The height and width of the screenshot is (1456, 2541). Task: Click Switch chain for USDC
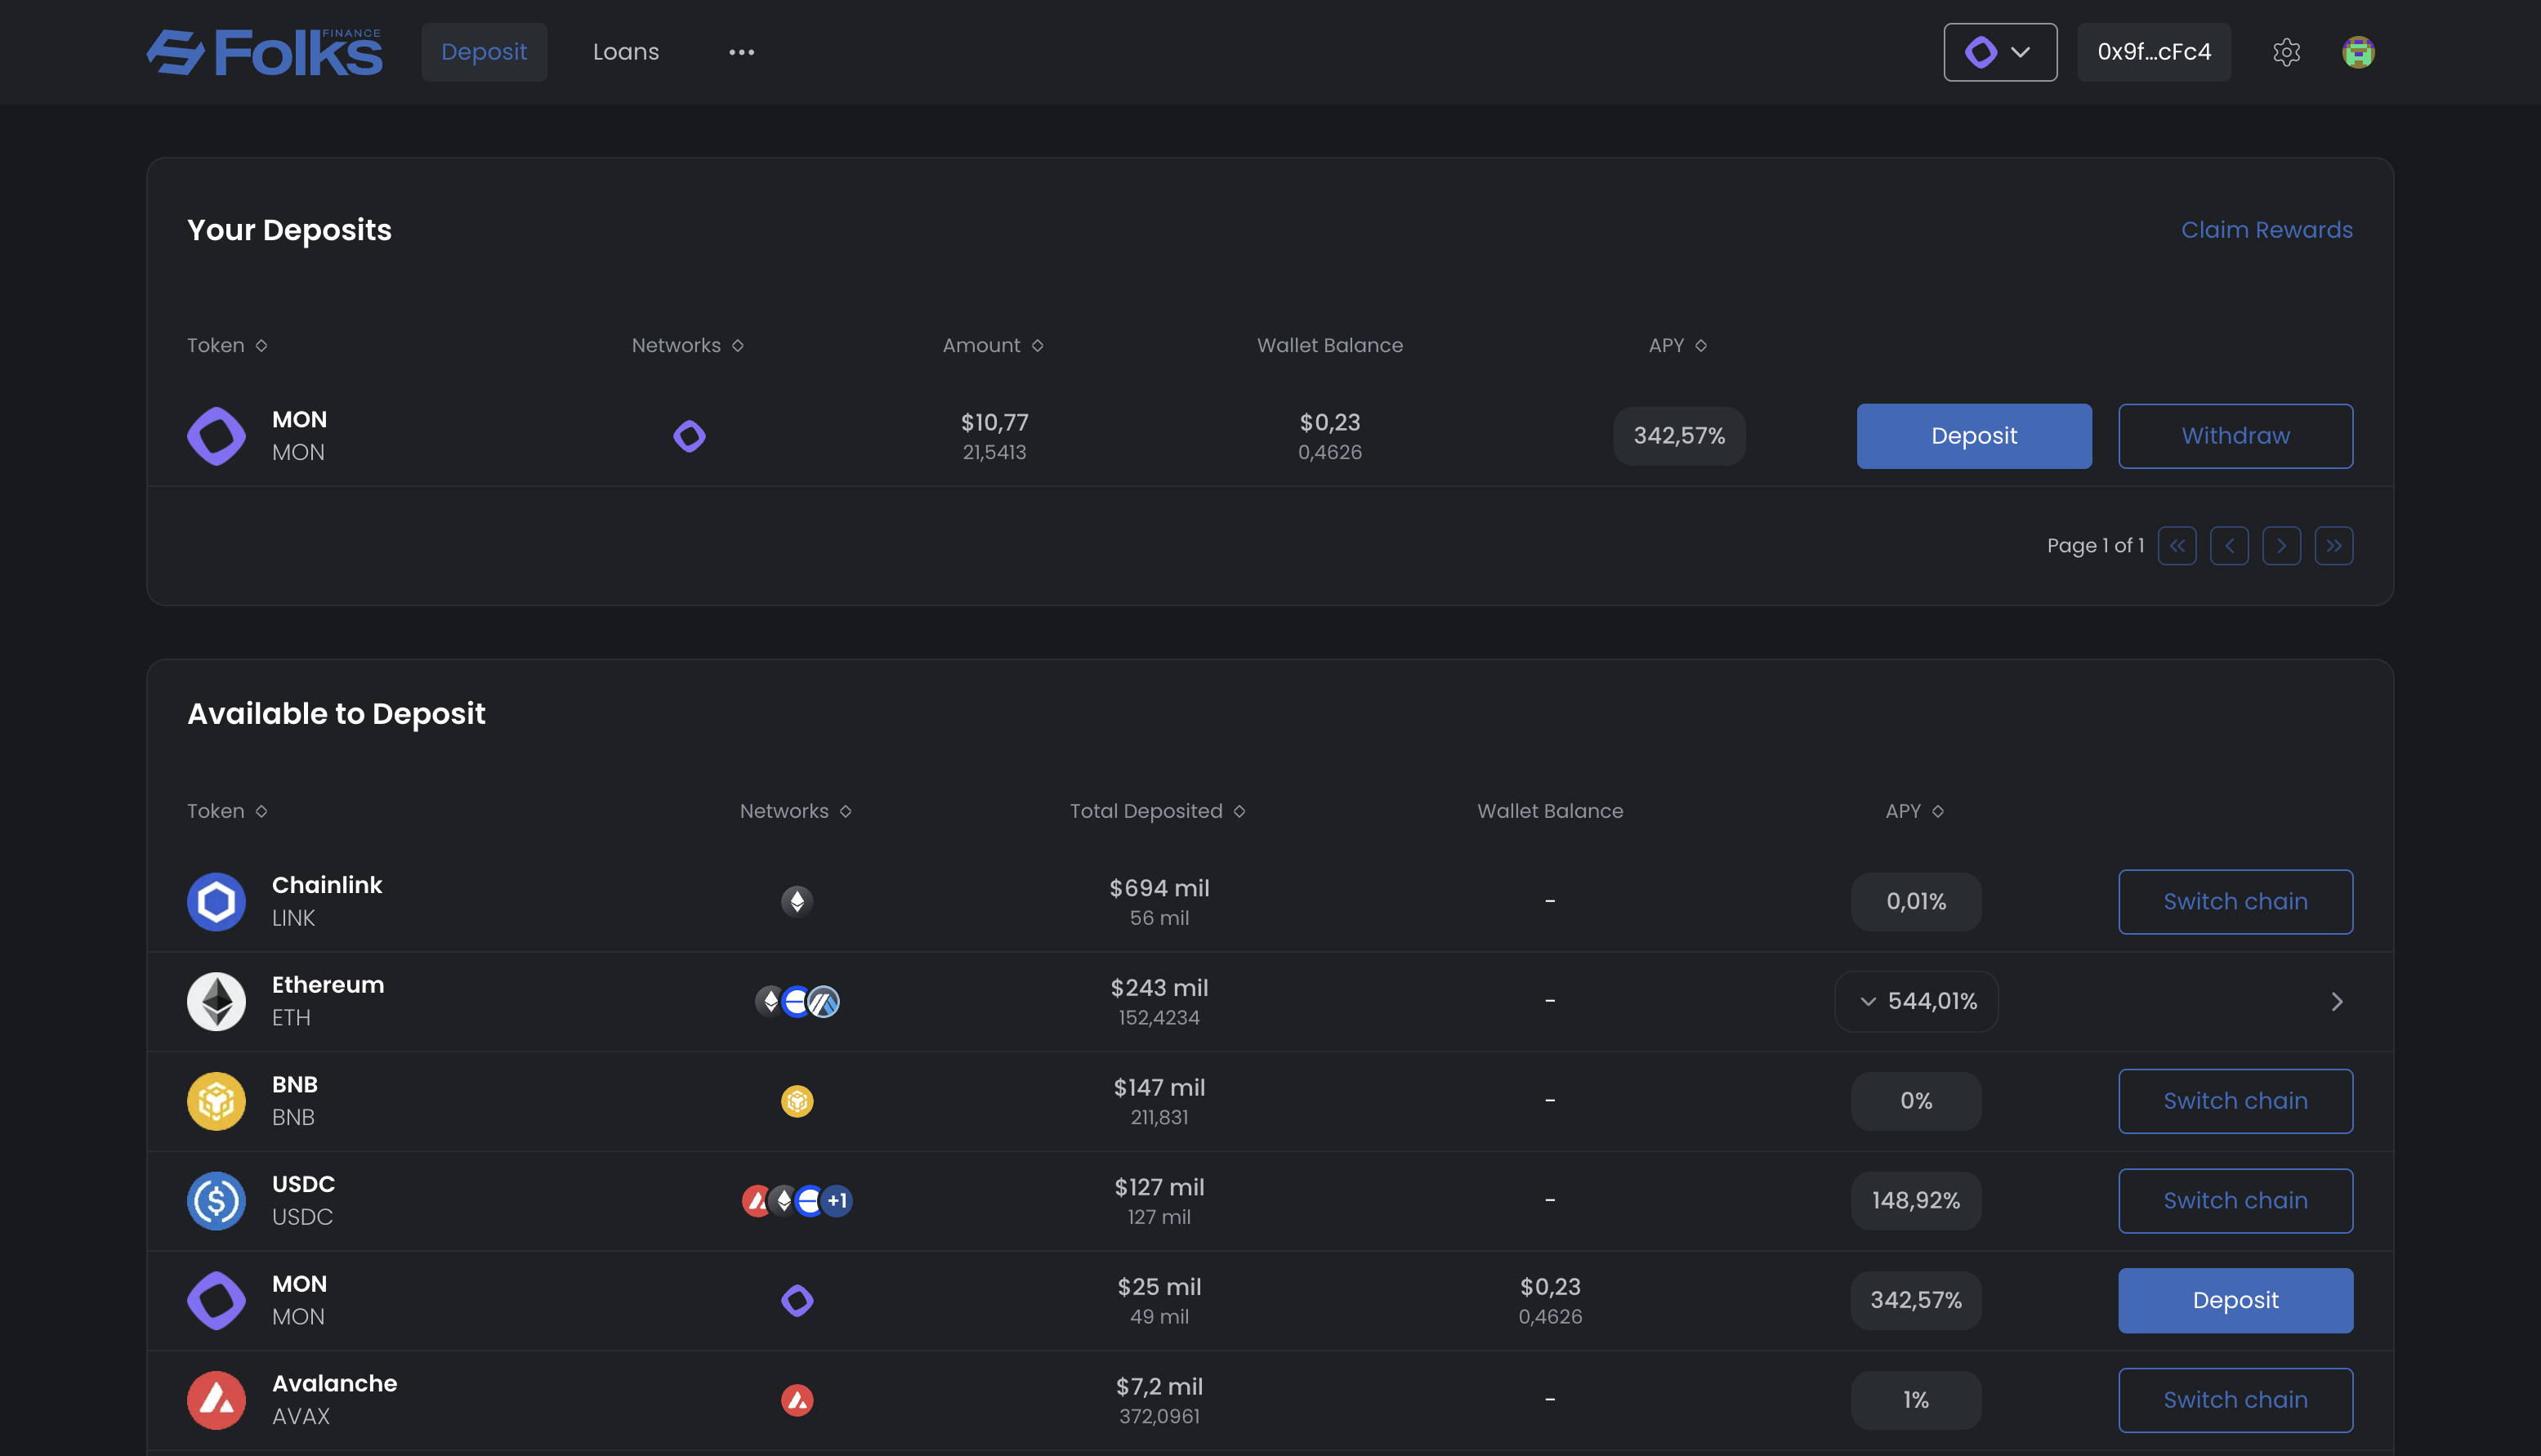click(2236, 1201)
